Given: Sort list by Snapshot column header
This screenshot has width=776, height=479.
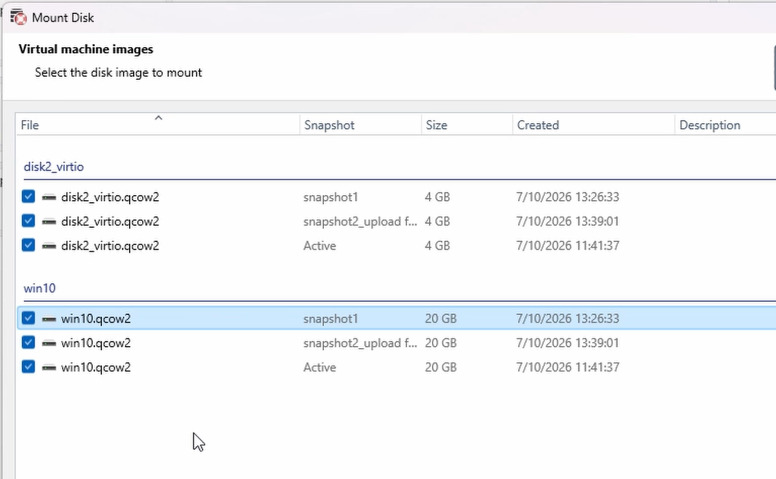Looking at the screenshot, I should 360,125.
